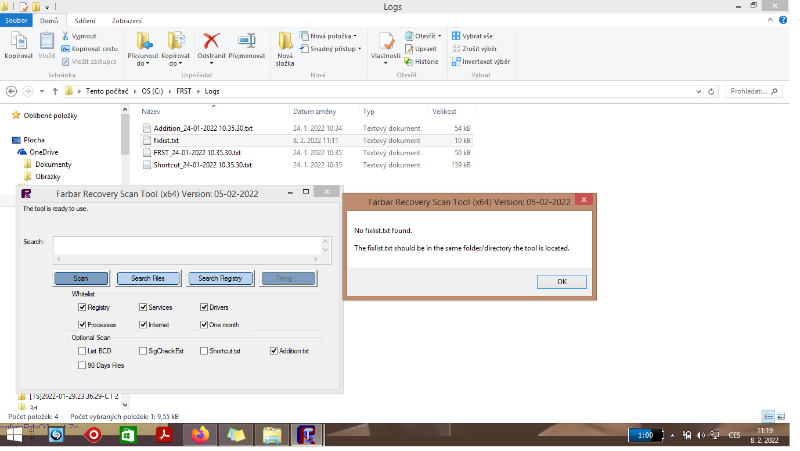Click the Přejmenovat icon
Viewport: 800px width, 451px height.
tap(247, 45)
